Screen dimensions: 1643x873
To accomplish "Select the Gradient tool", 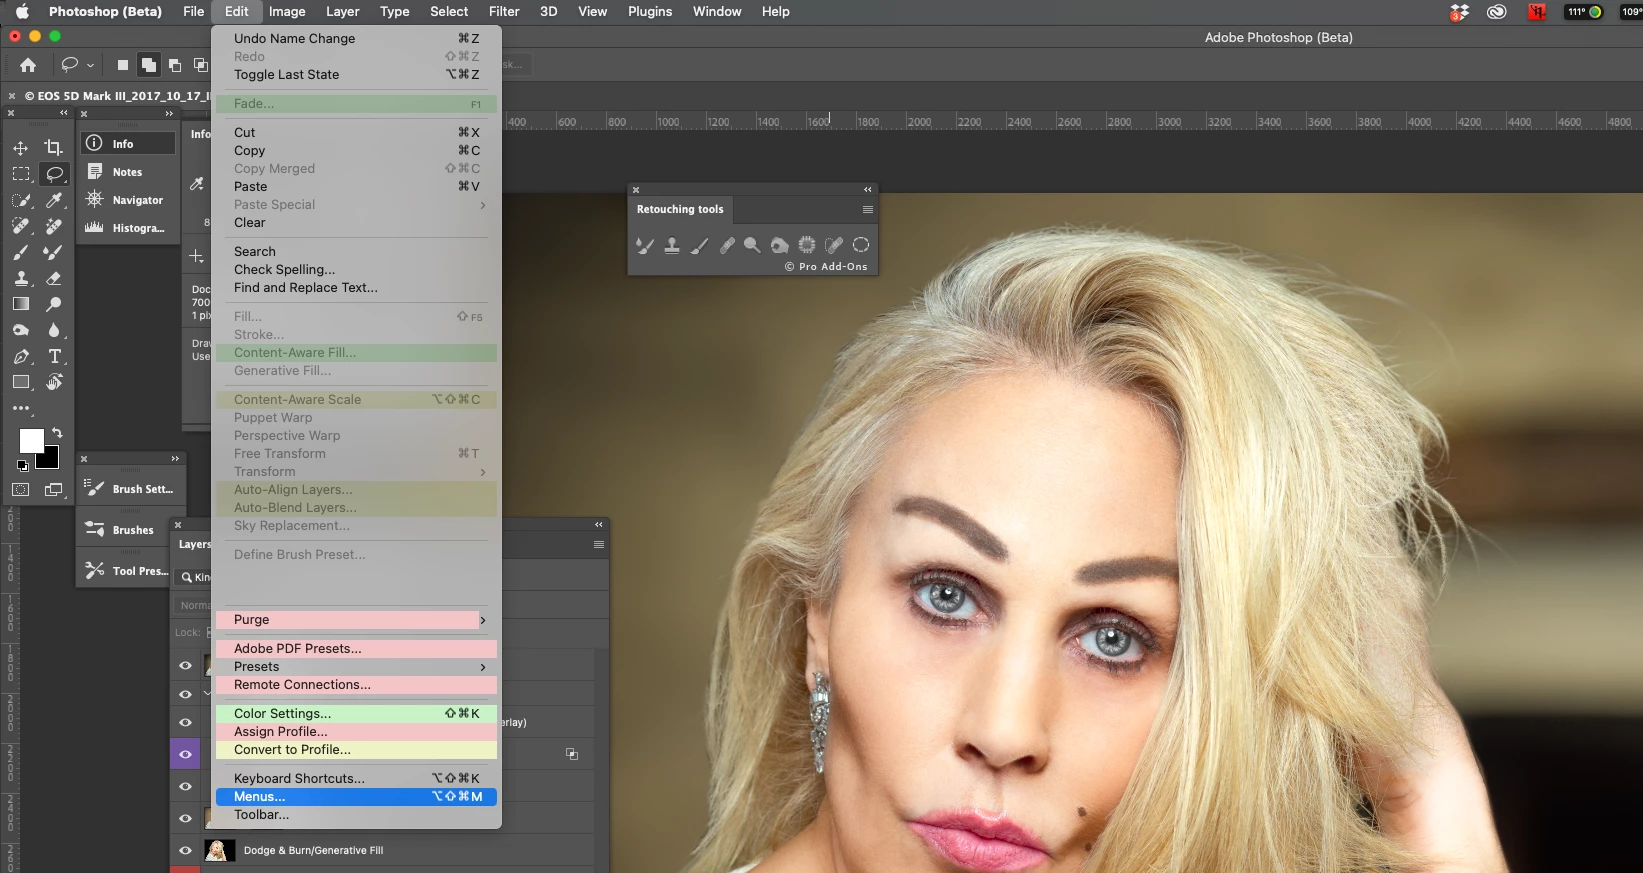I will [21, 304].
